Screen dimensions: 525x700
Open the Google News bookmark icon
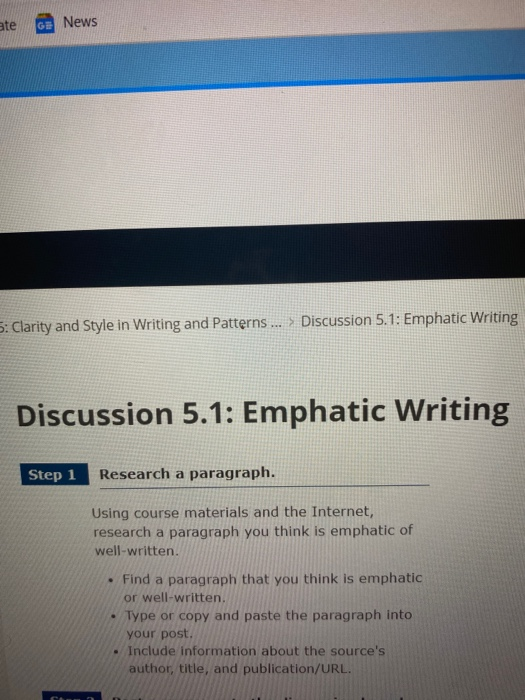click(45, 25)
